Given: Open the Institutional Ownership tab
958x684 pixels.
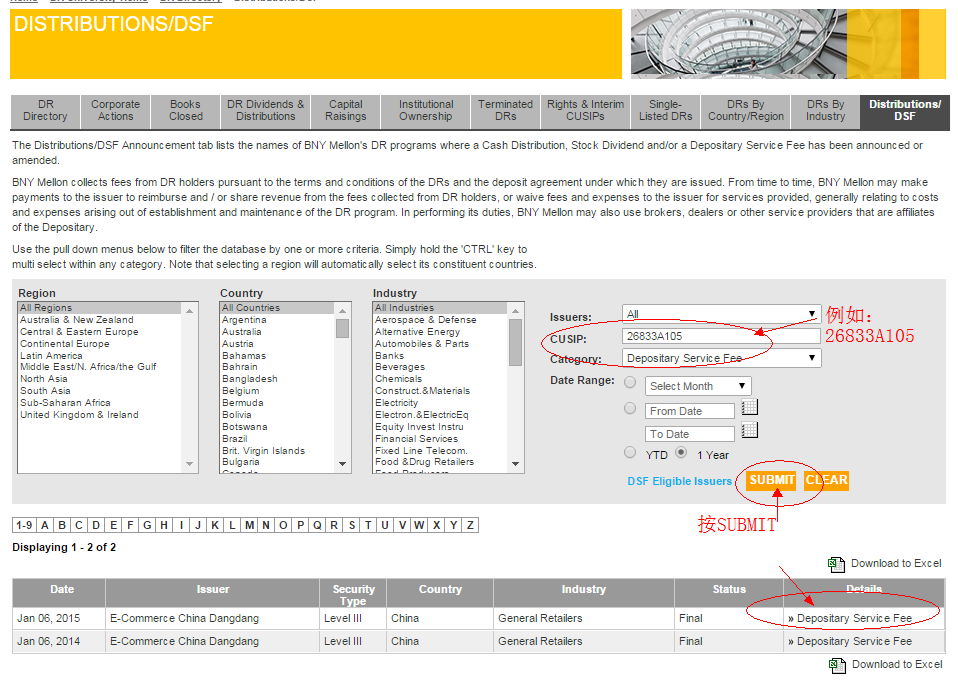Looking at the screenshot, I should (426, 111).
